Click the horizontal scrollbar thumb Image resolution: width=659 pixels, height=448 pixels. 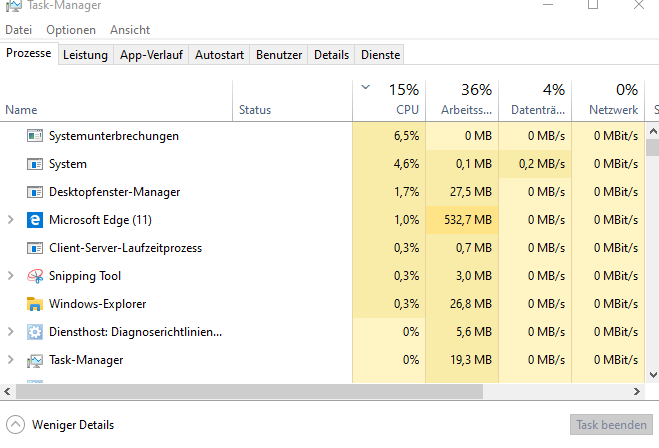pos(249,392)
